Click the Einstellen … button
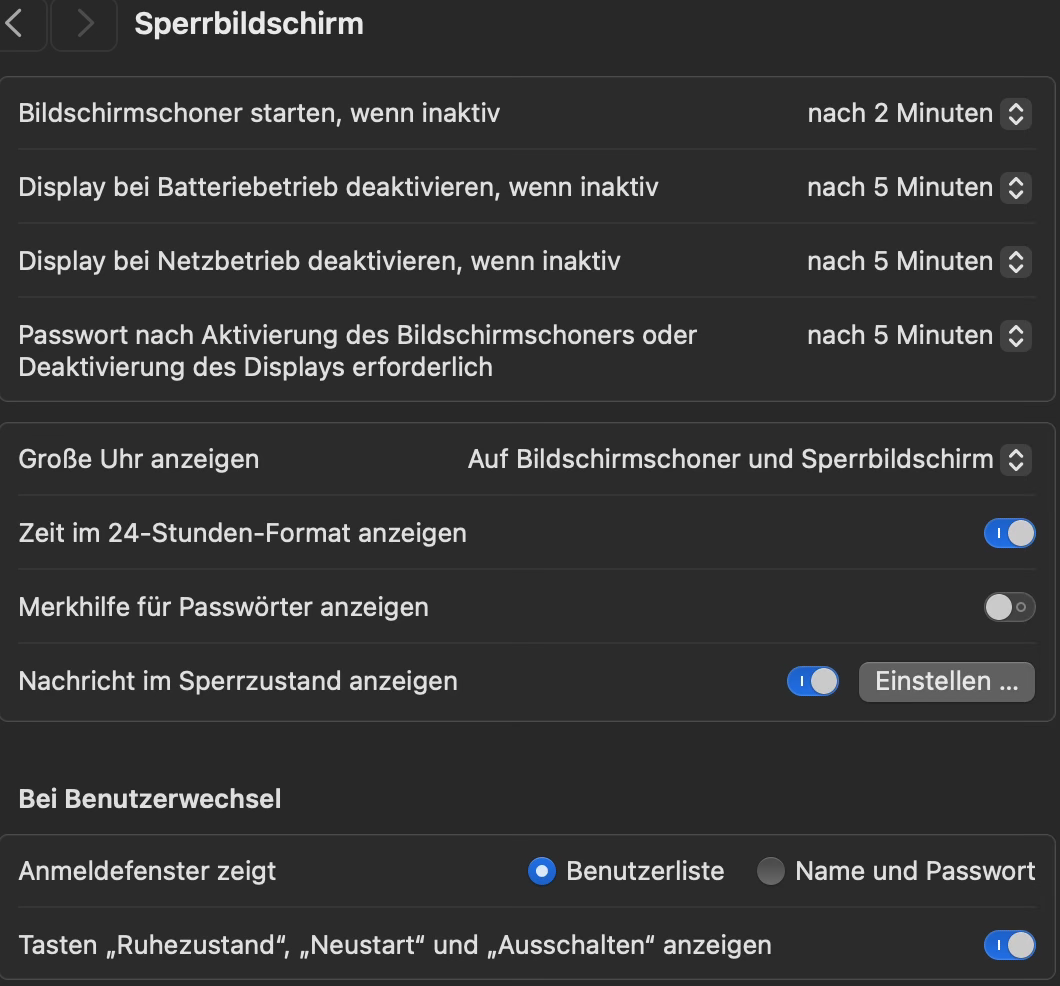This screenshot has height=986, width=1060. click(946, 681)
